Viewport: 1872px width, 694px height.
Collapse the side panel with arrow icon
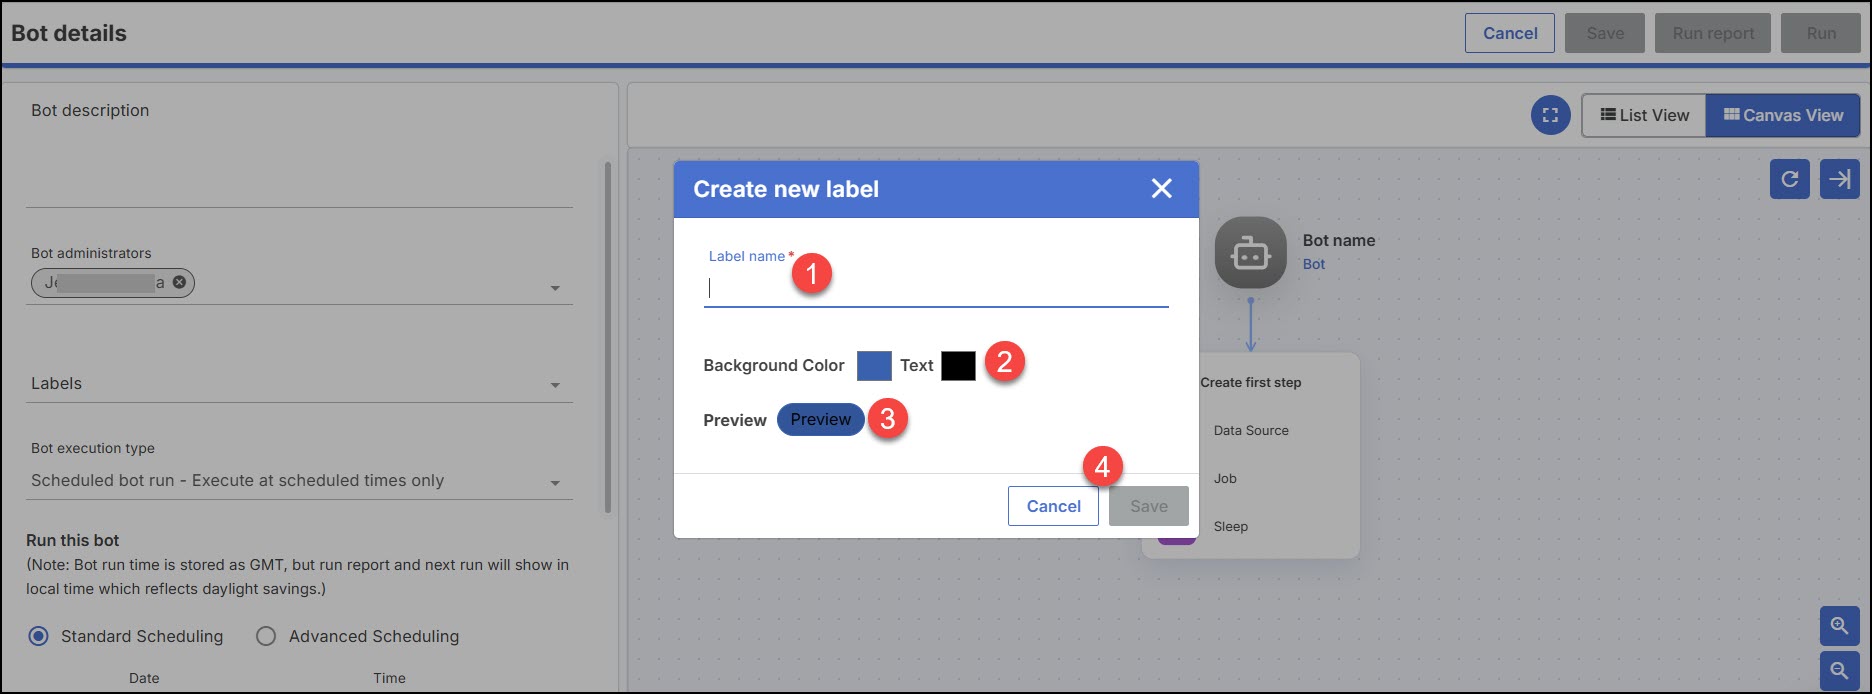1840,179
